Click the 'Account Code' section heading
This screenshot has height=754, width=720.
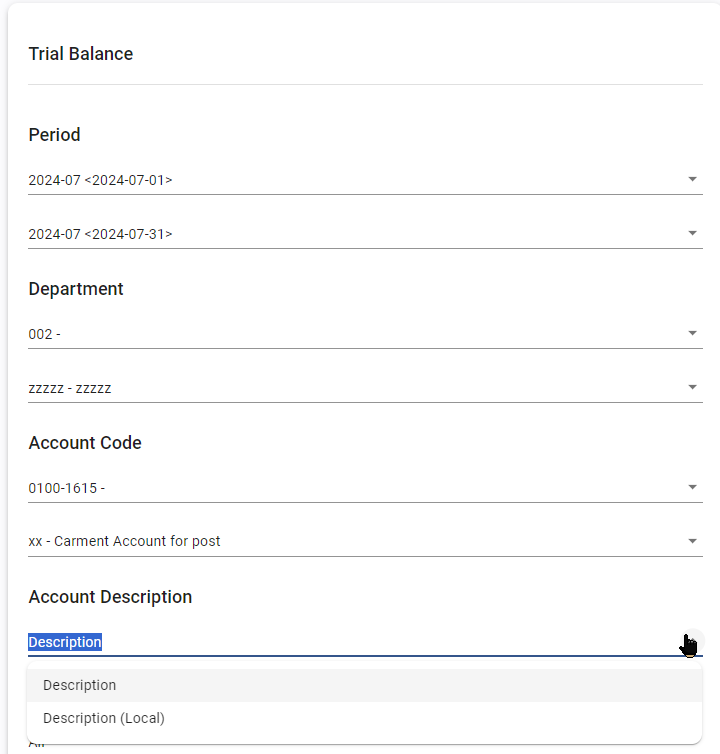tap(85, 443)
